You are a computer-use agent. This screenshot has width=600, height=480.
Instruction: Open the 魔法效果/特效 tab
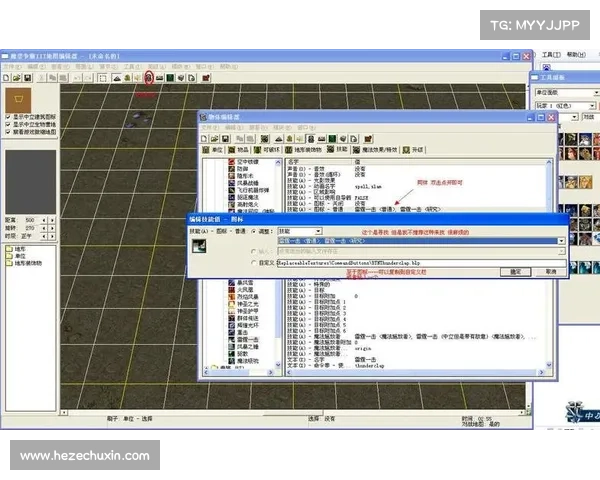[374, 149]
